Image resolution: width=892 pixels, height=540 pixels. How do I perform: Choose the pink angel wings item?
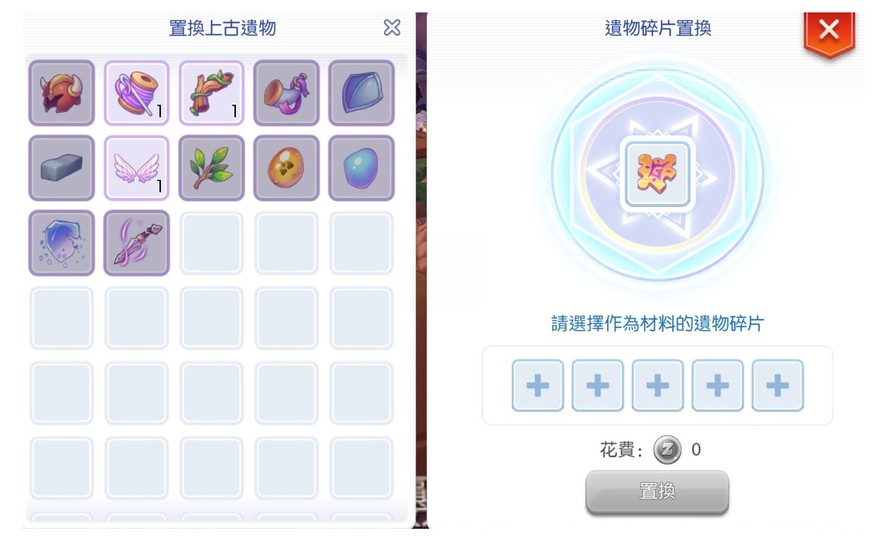tap(137, 168)
